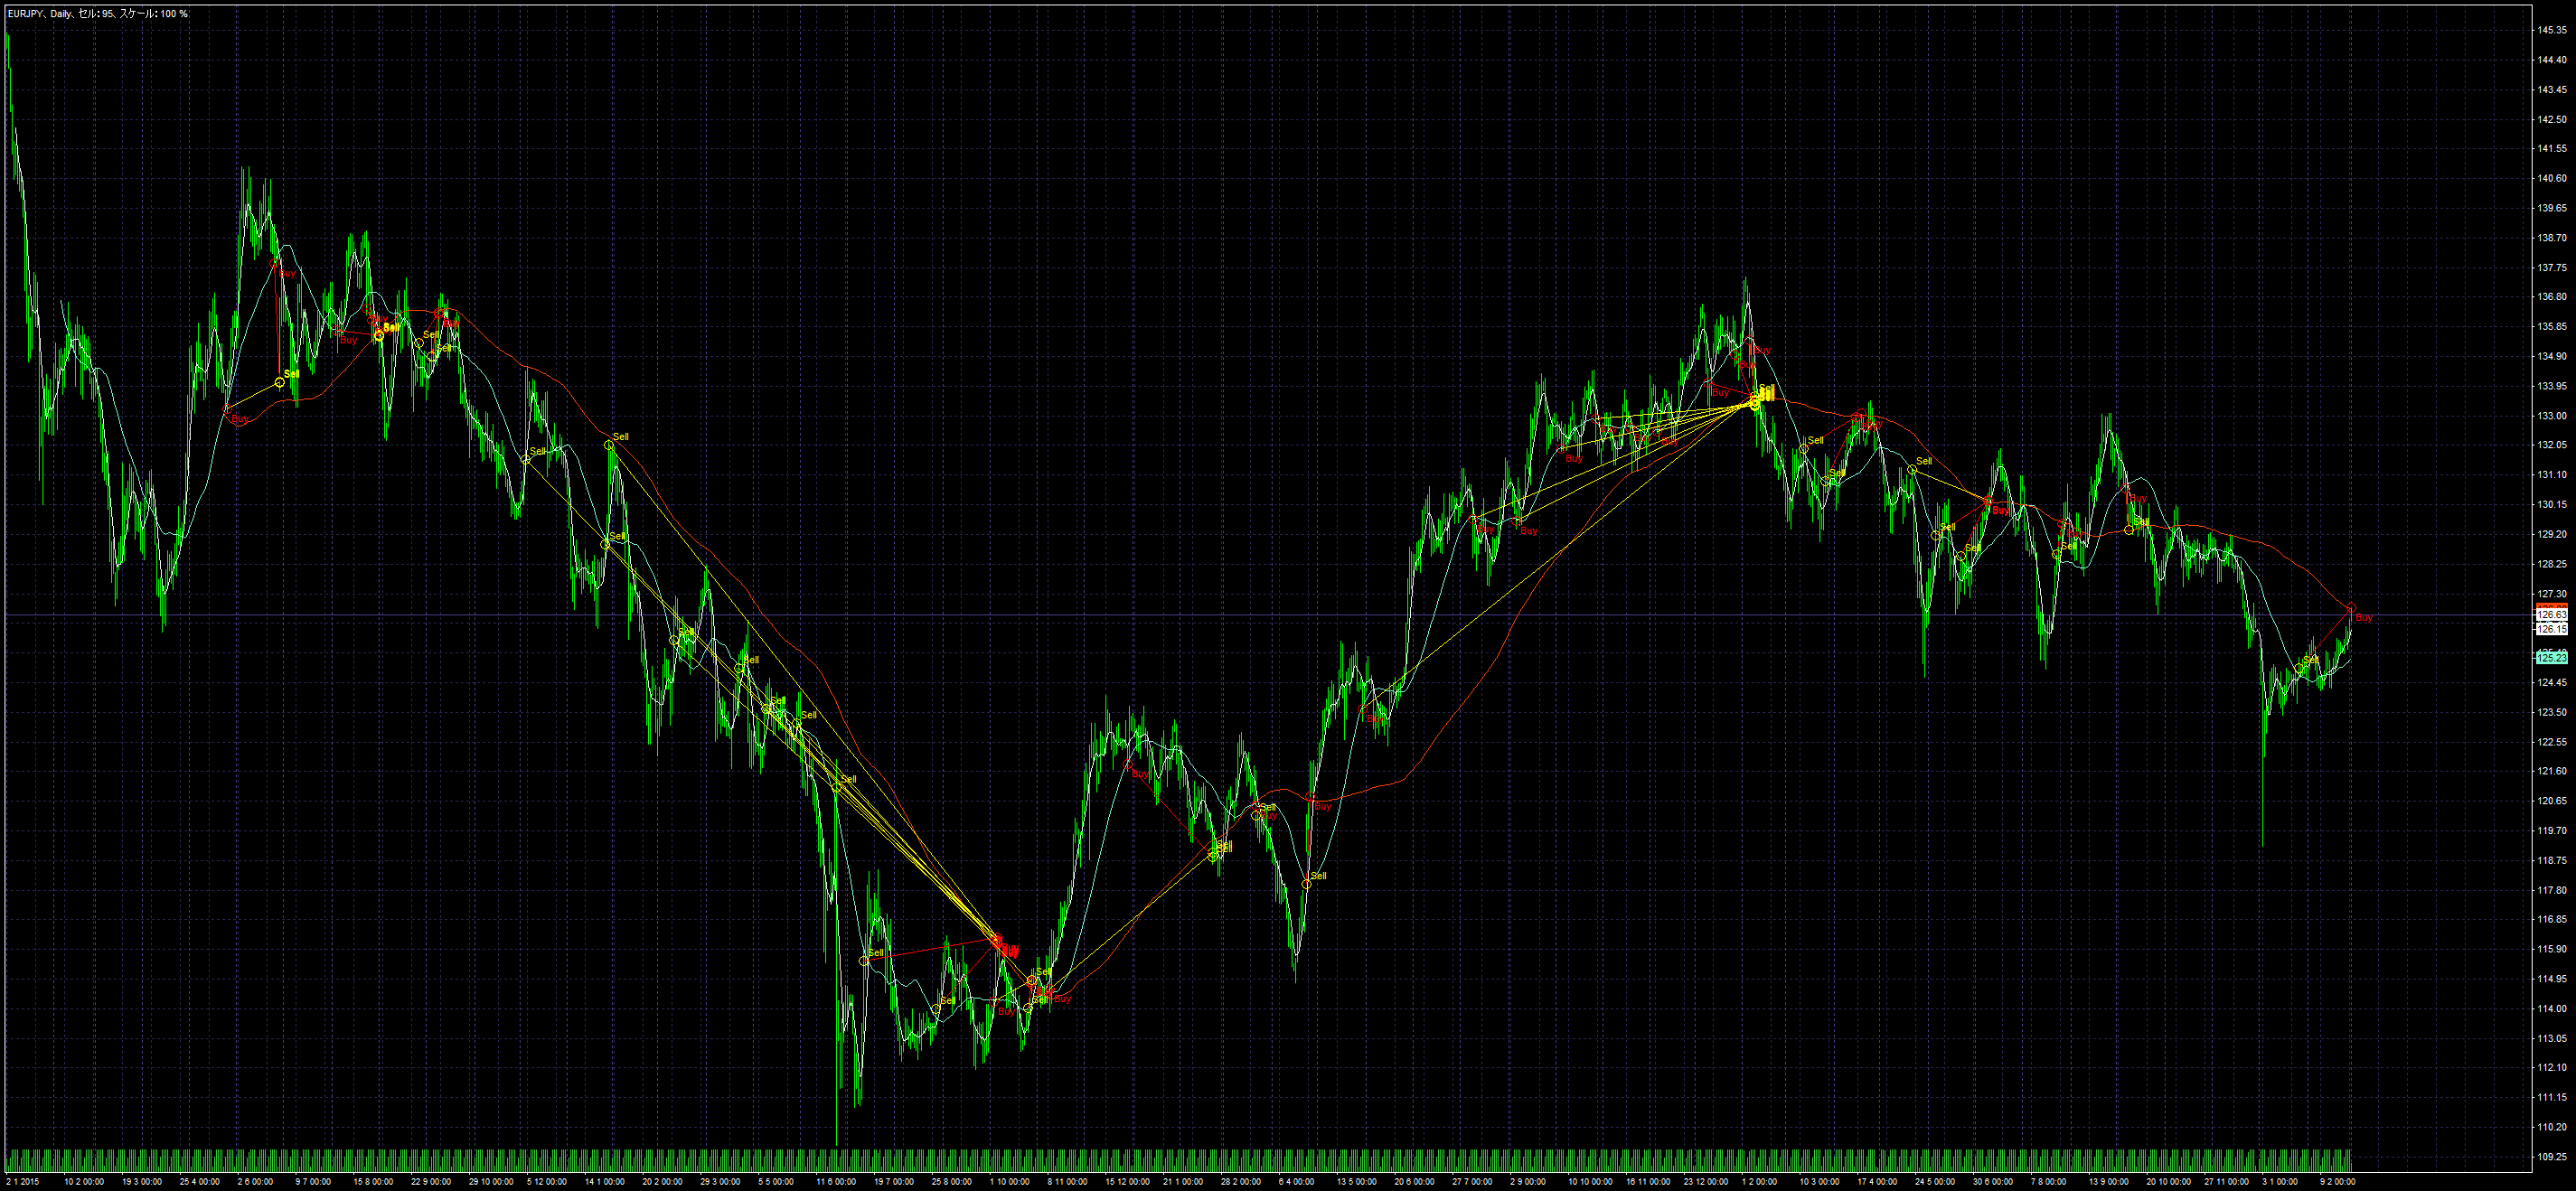Click the 142.50 price axis label

[2551, 119]
